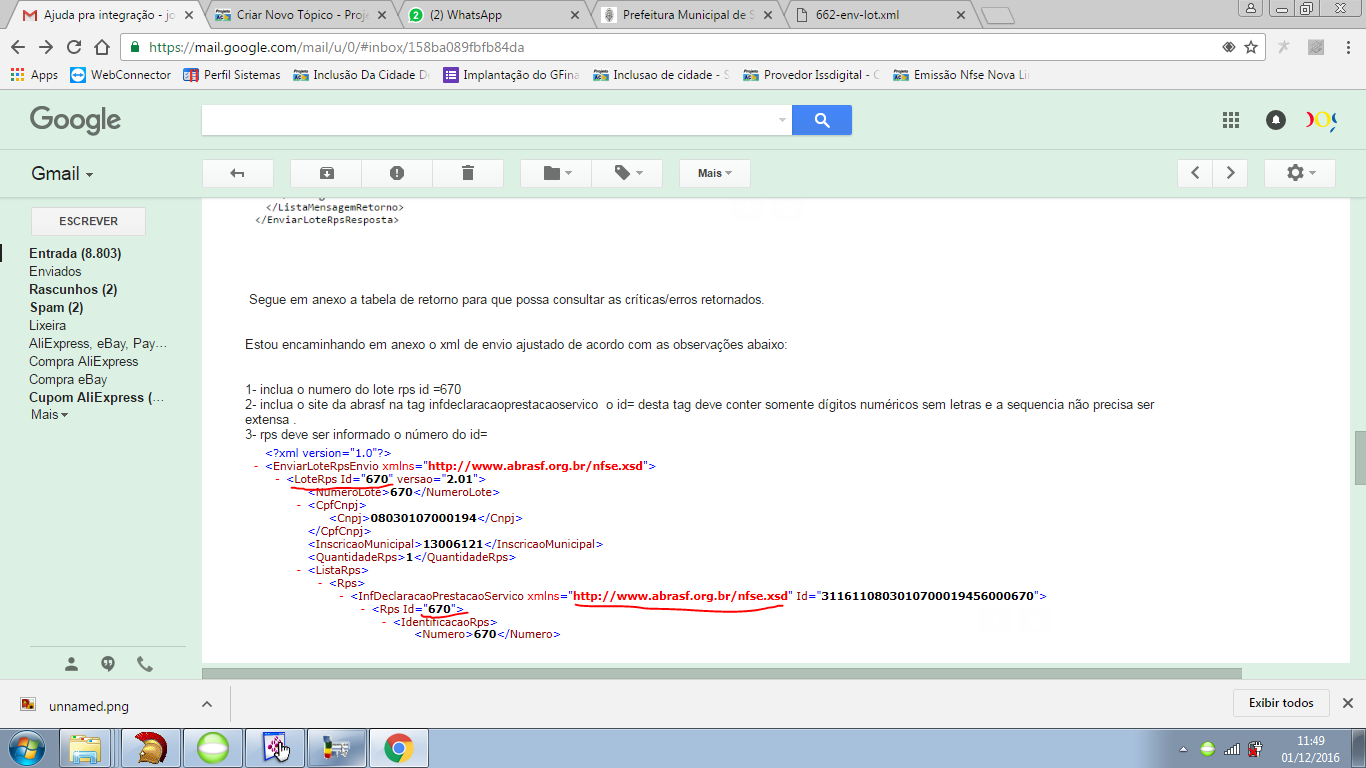Screen dimensions: 1366x768
Task: Open the Emissão Nfse Nova Li bookmark
Action: pyautogui.click(x=963, y=75)
